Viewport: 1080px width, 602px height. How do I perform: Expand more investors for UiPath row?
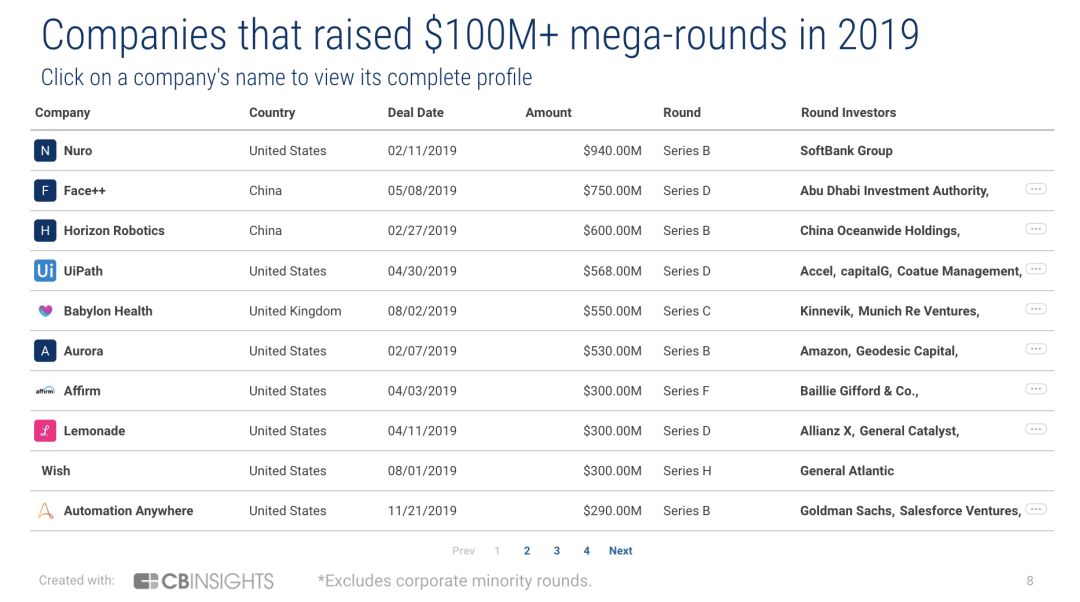point(1036,269)
